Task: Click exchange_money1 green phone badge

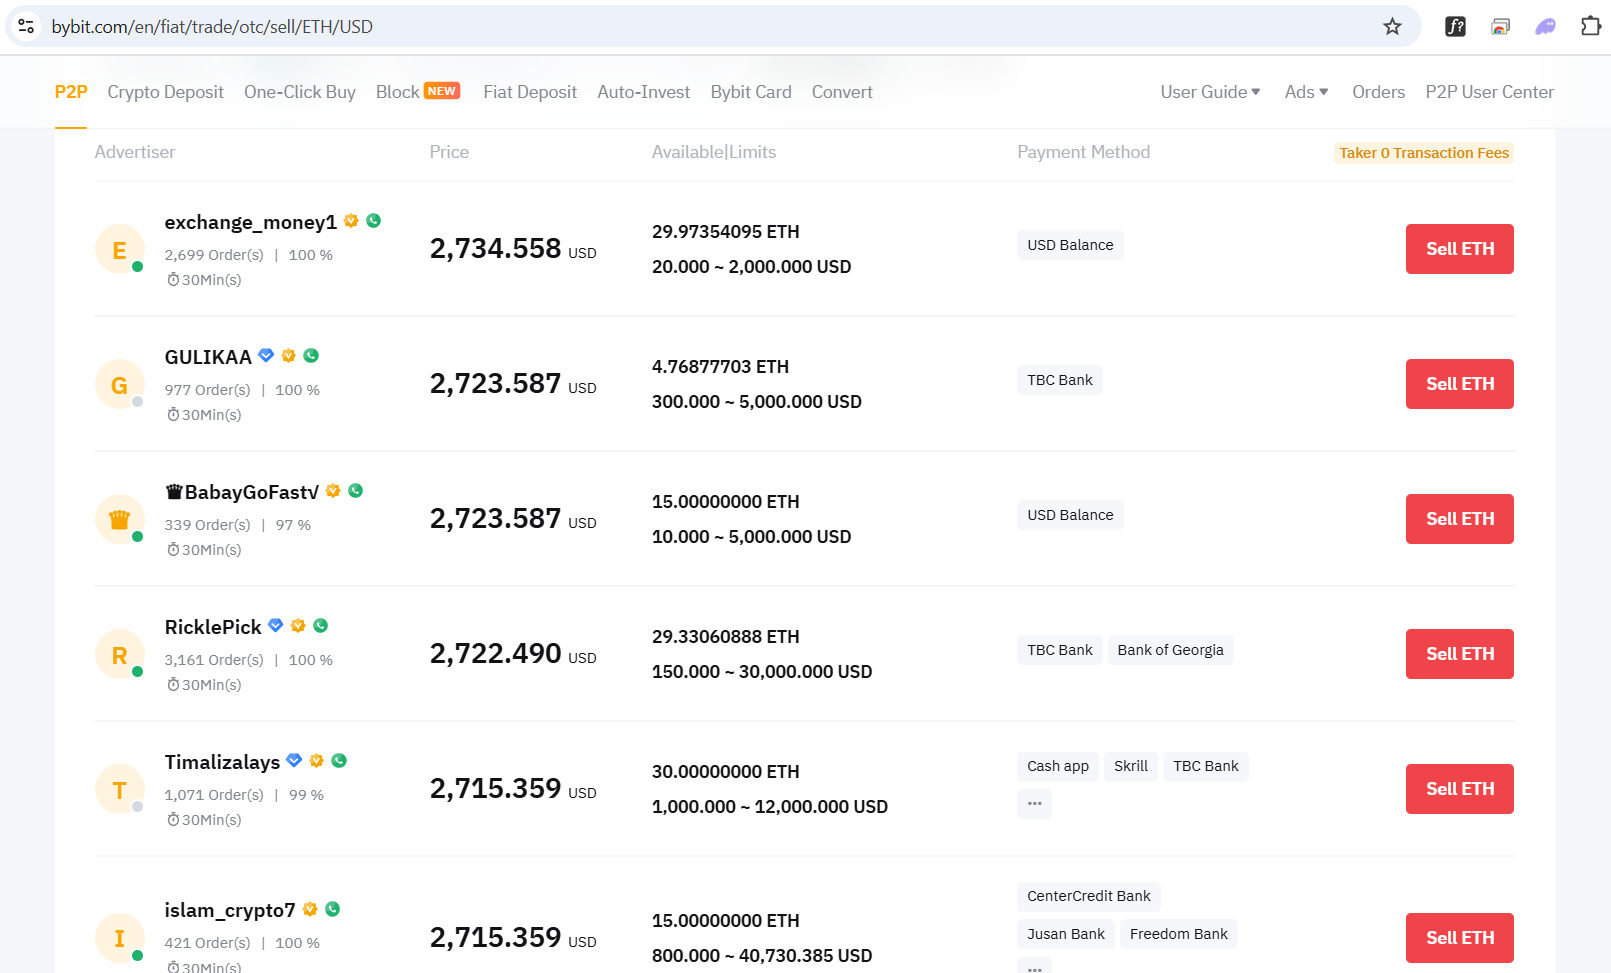Action: tap(374, 220)
